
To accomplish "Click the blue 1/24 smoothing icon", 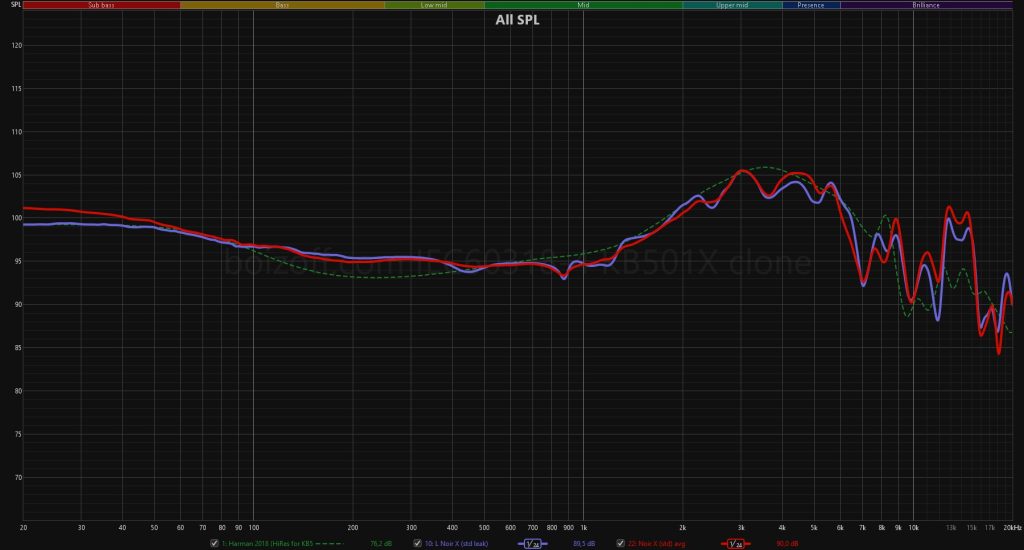I will point(533,543).
